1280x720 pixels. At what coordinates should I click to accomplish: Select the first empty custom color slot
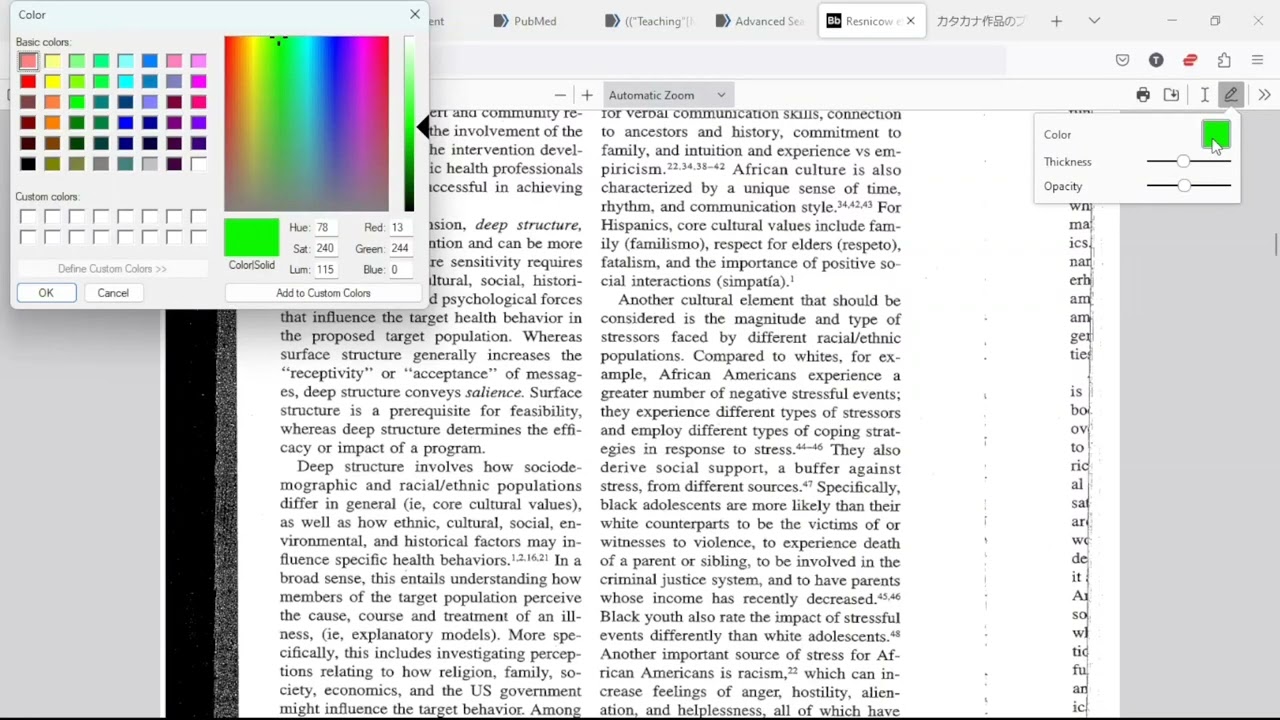pyautogui.click(x=28, y=216)
